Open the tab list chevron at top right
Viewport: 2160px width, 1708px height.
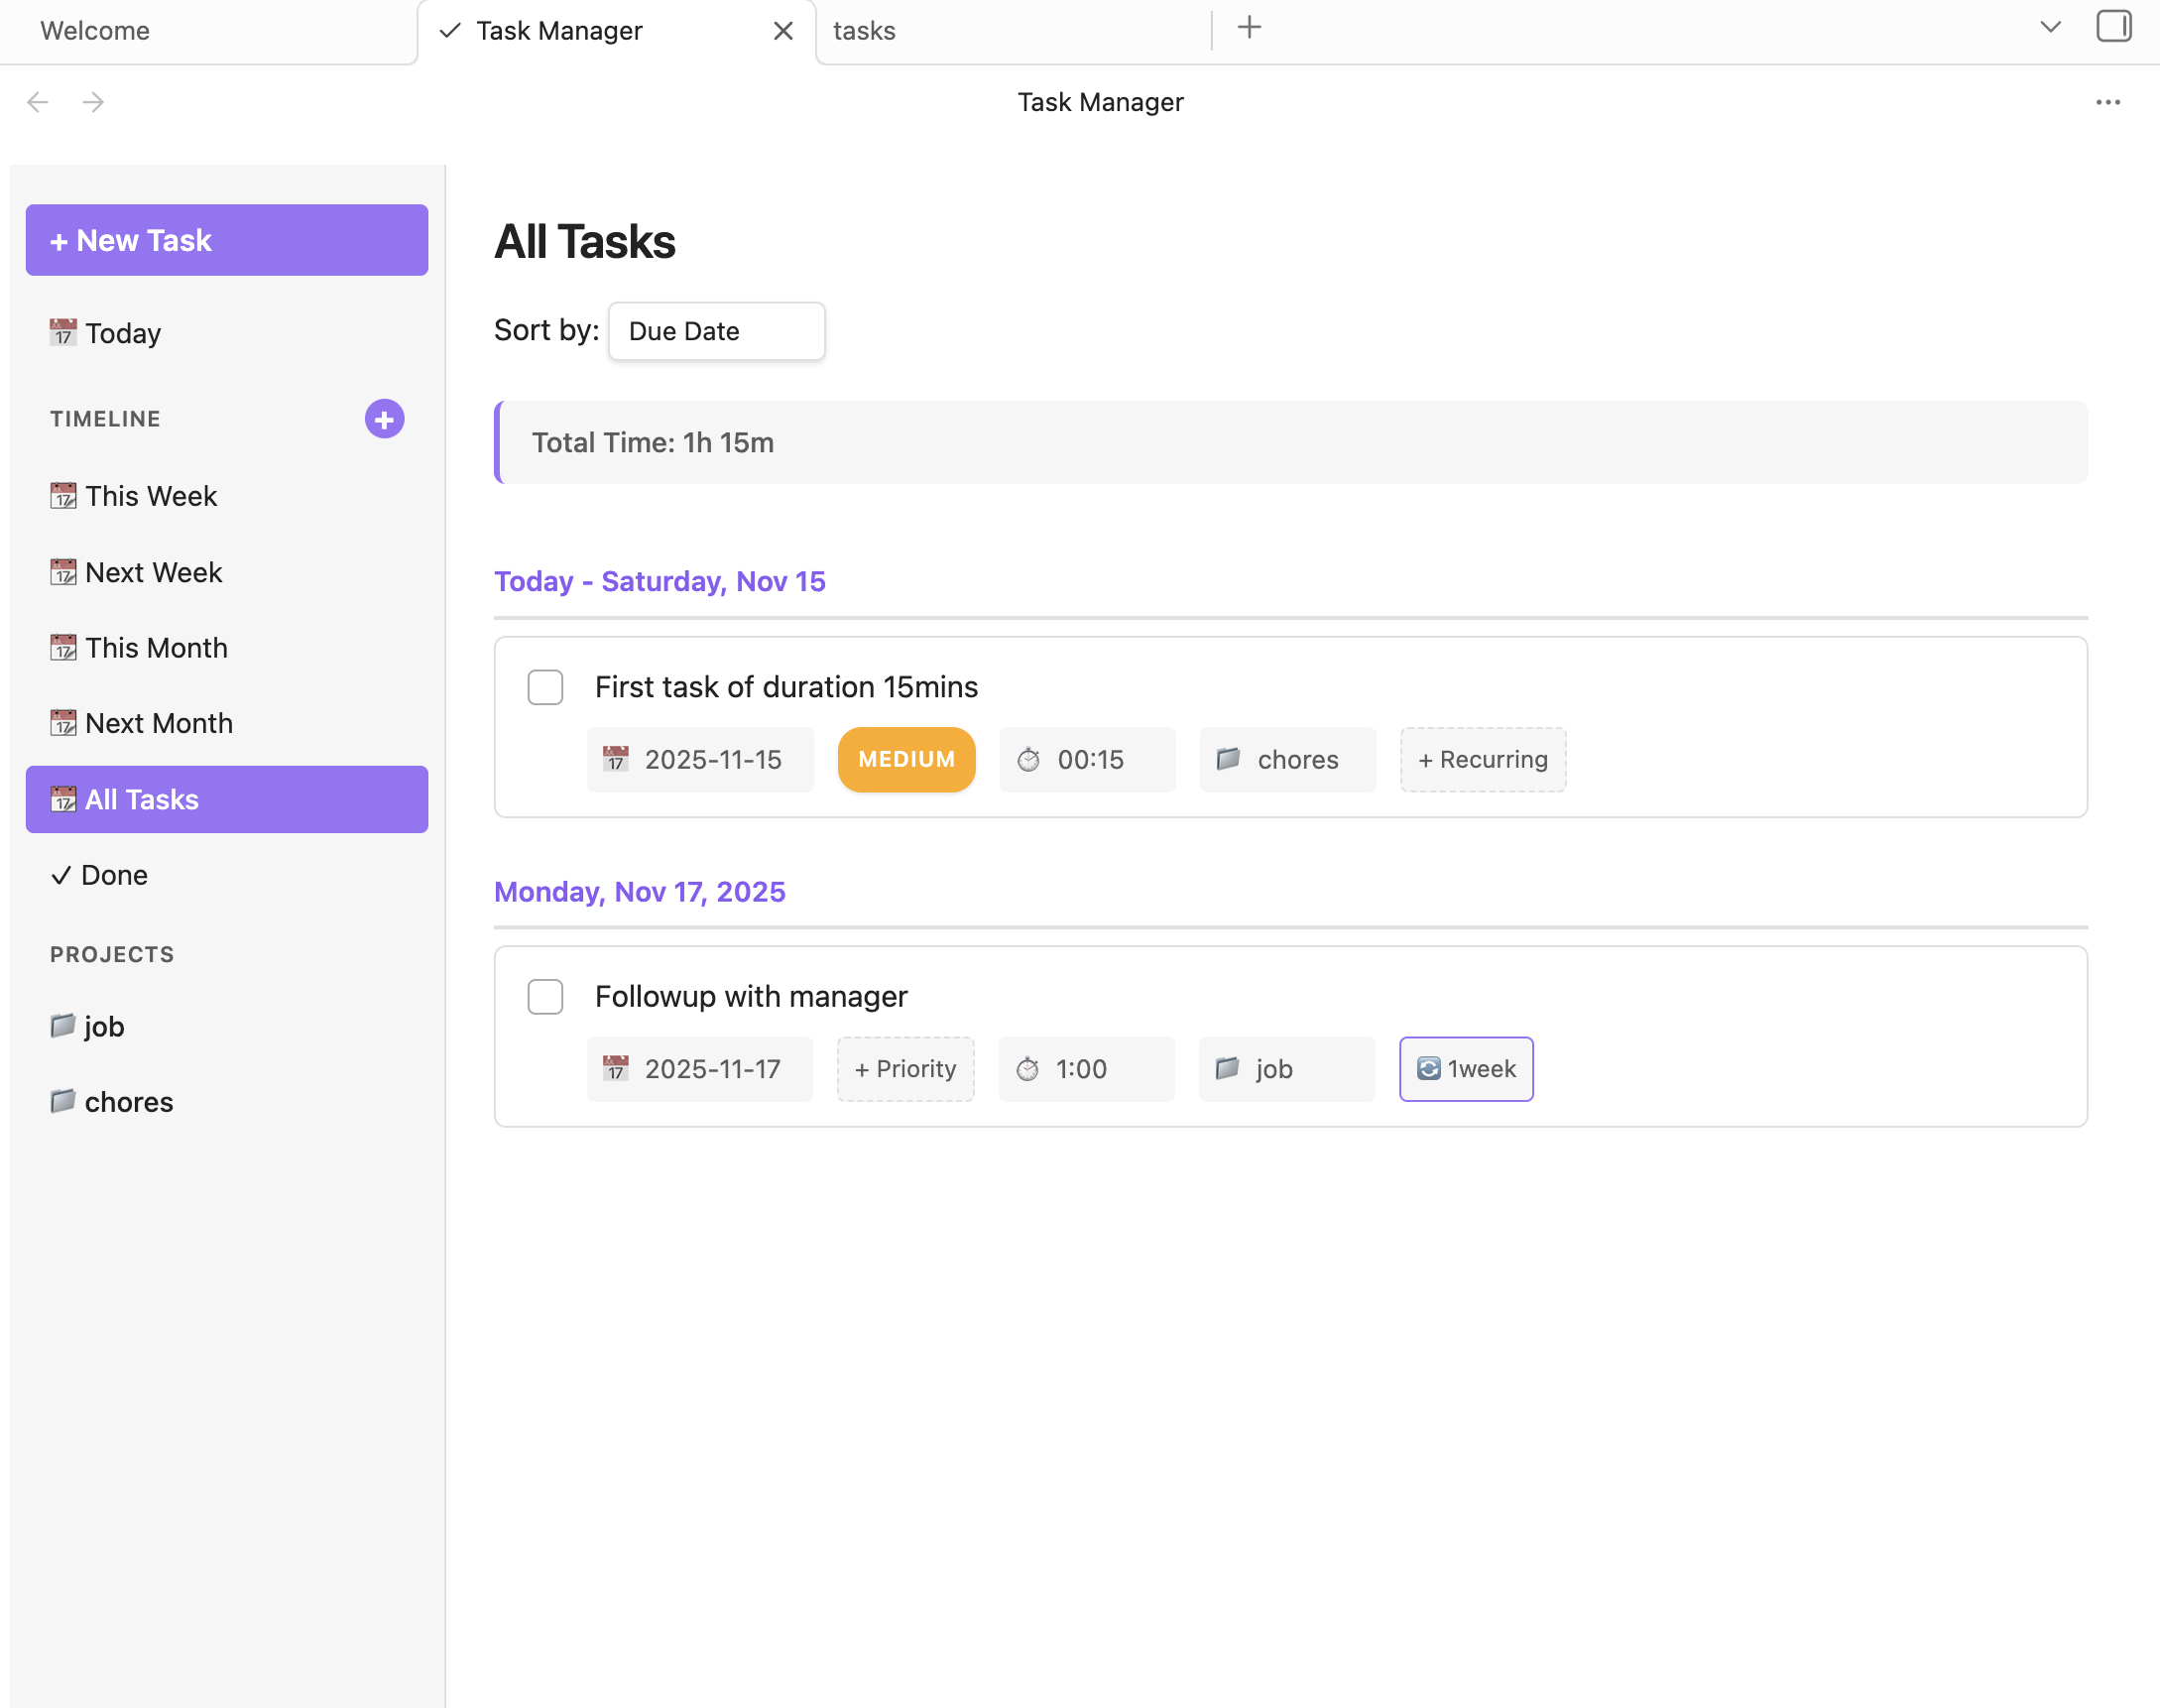[2050, 27]
